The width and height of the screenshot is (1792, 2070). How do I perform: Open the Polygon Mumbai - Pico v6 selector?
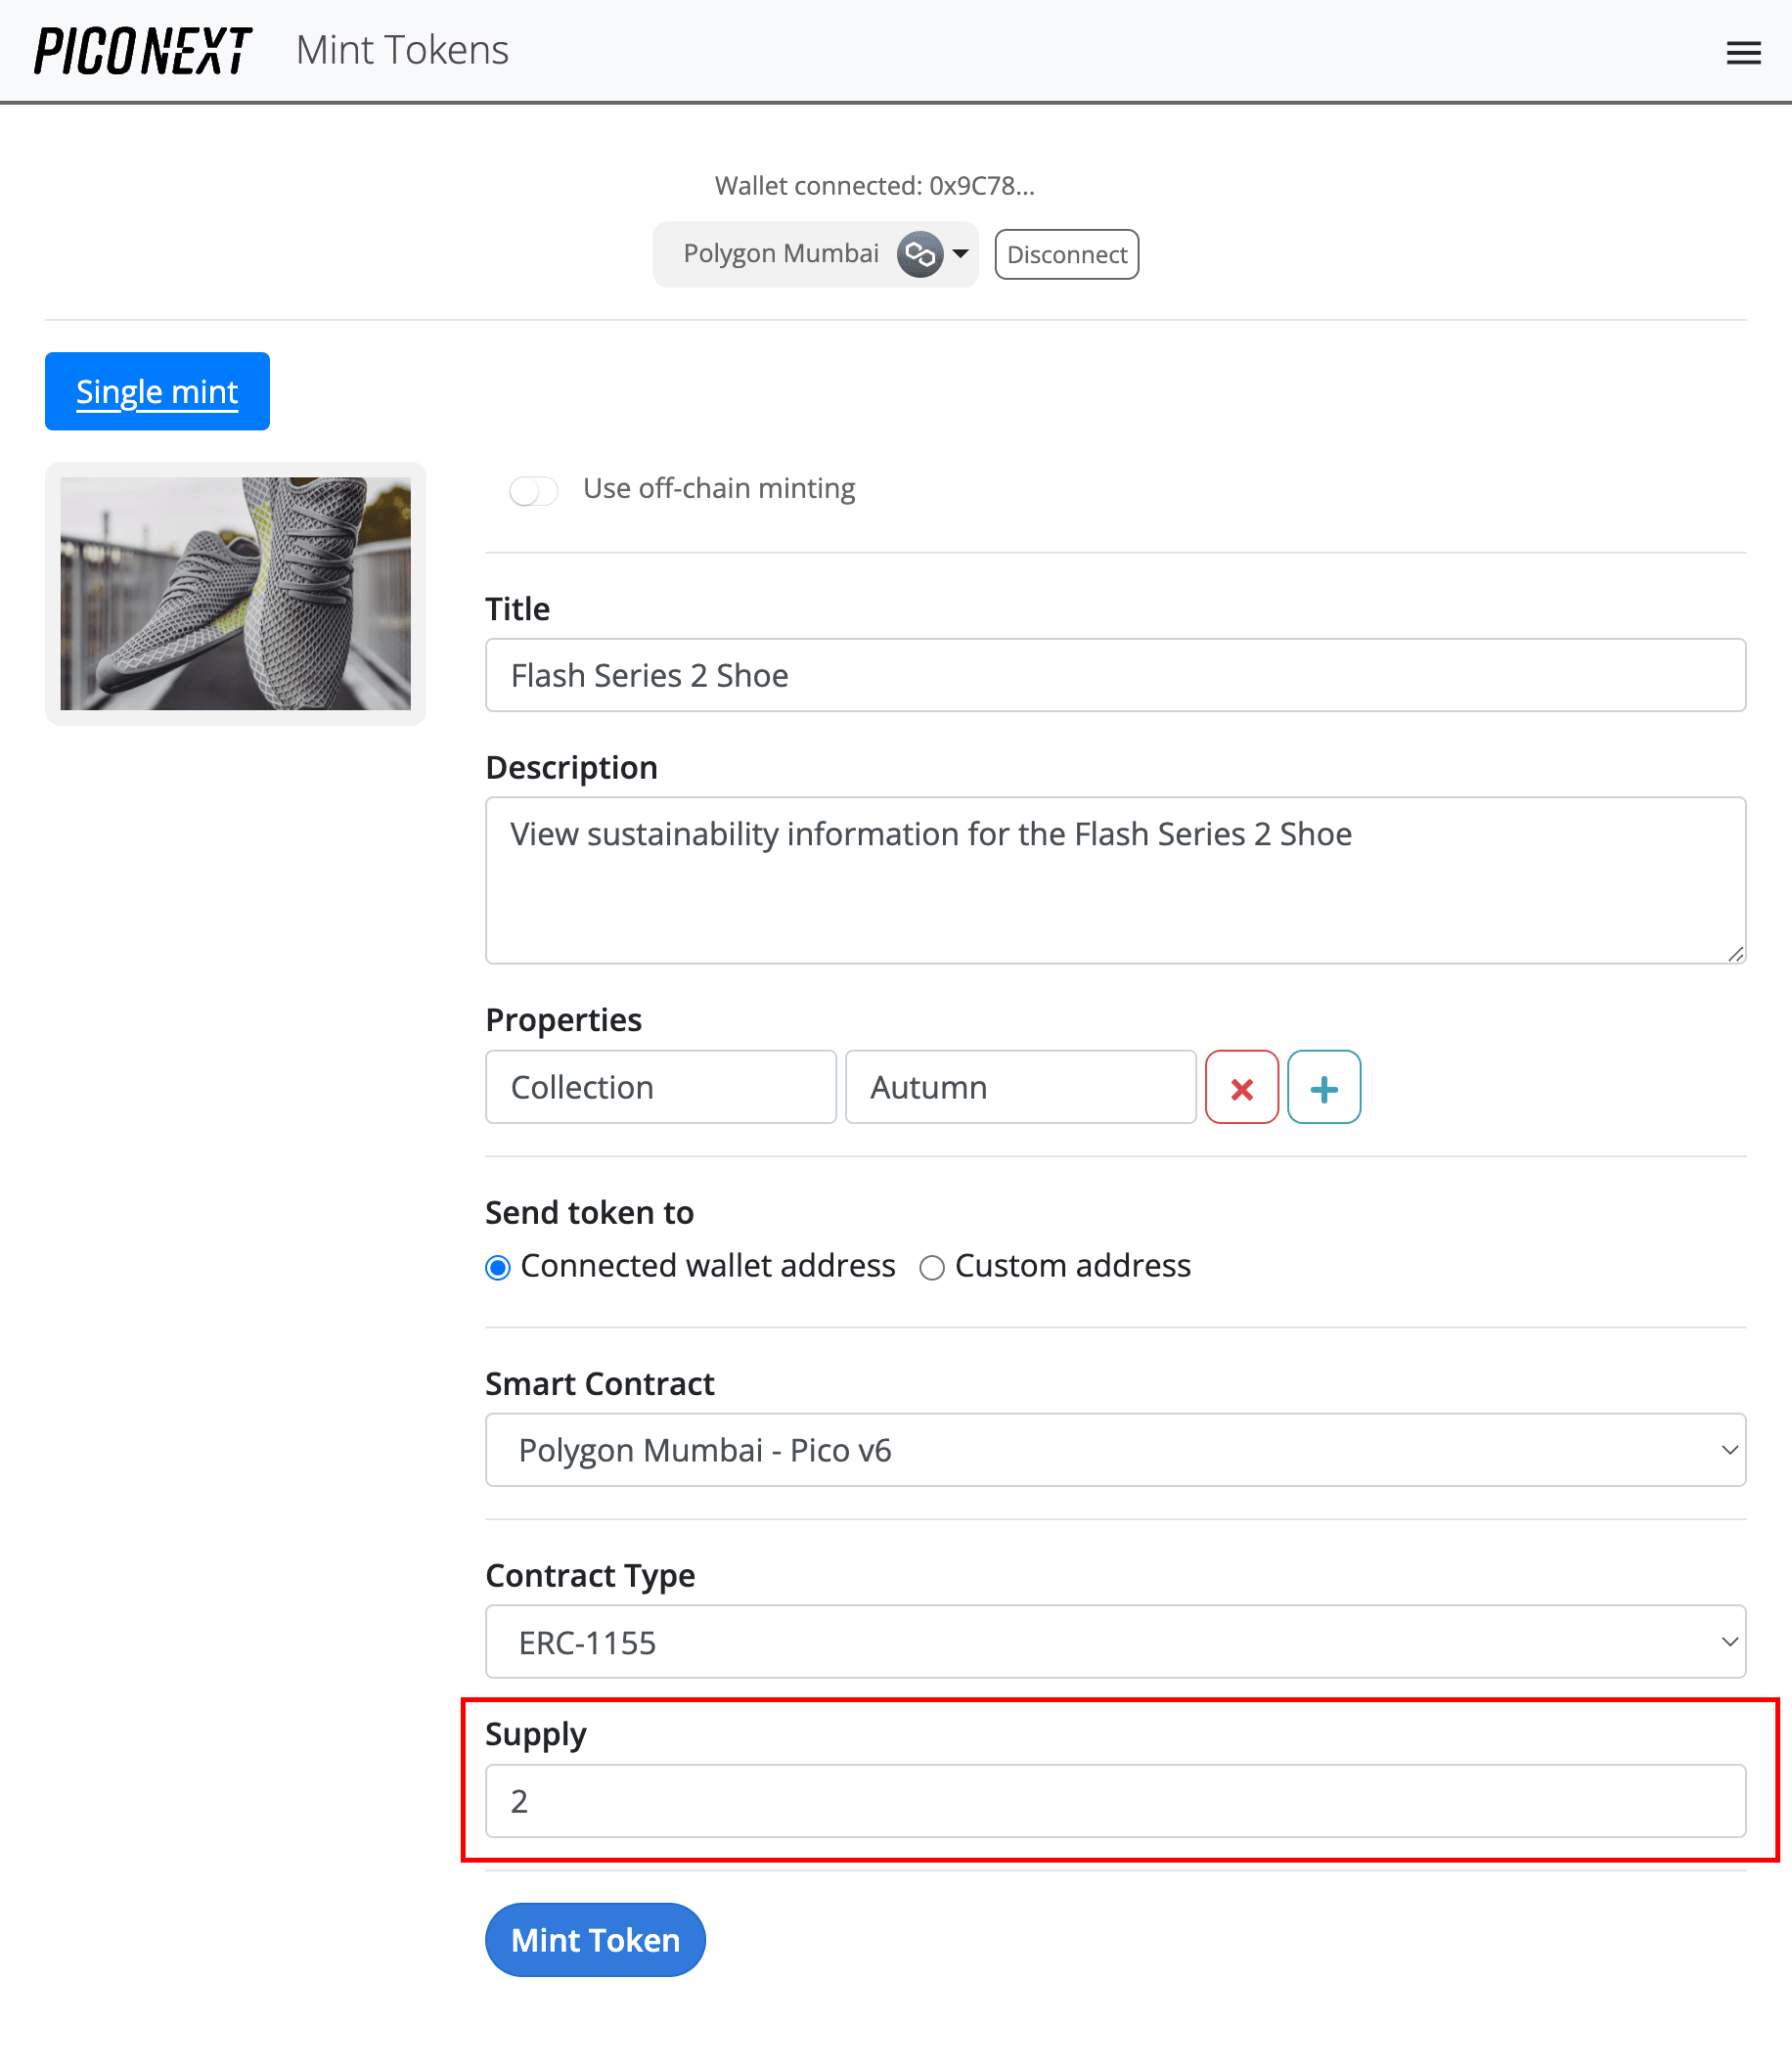[1115, 1450]
